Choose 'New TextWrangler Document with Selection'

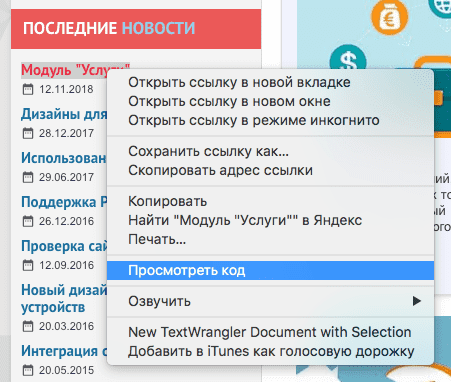point(270,332)
